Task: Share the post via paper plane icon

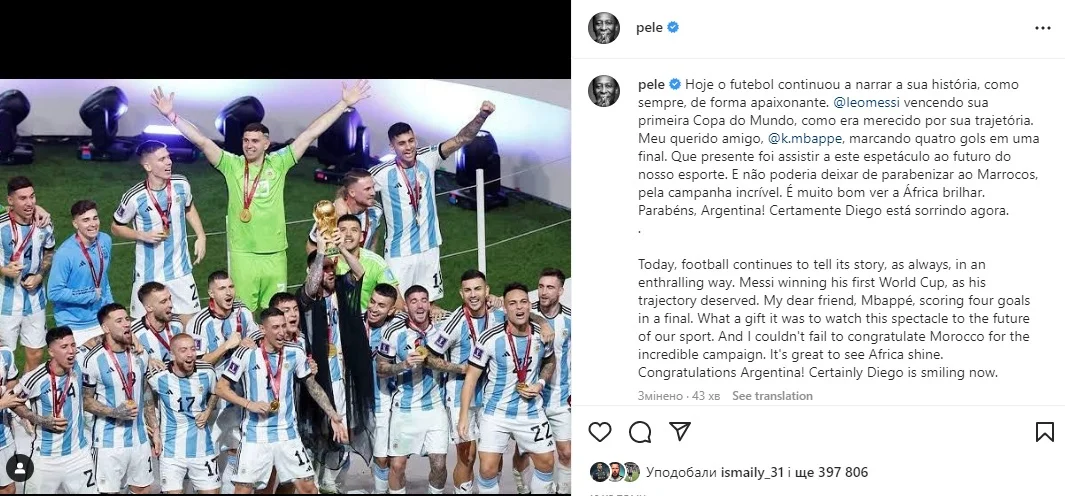Action: point(680,431)
